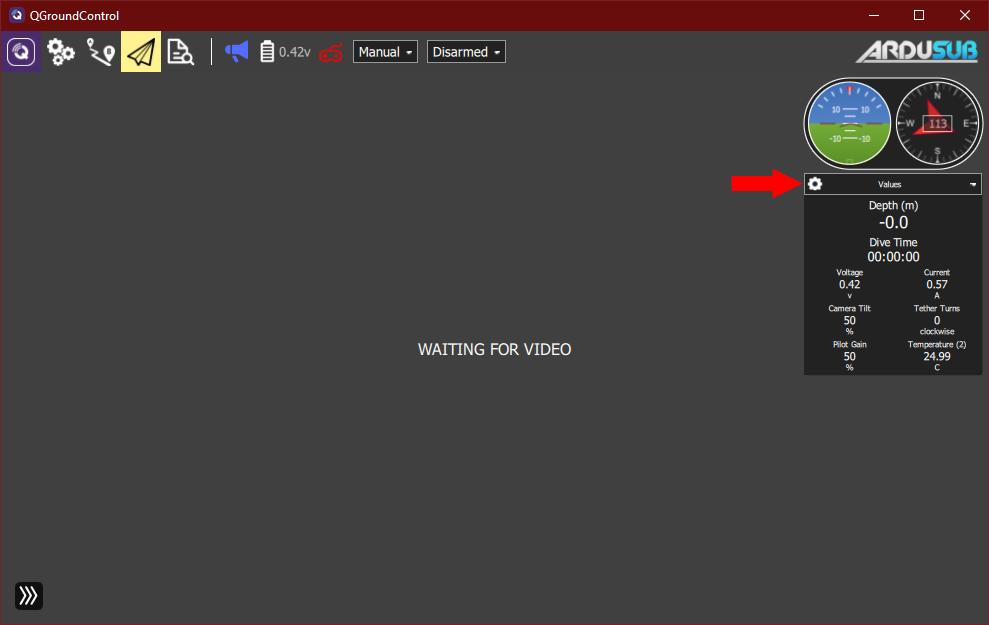The height and width of the screenshot is (625, 989).
Task: Open the Disarmed arming state dropdown
Action: 466,52
